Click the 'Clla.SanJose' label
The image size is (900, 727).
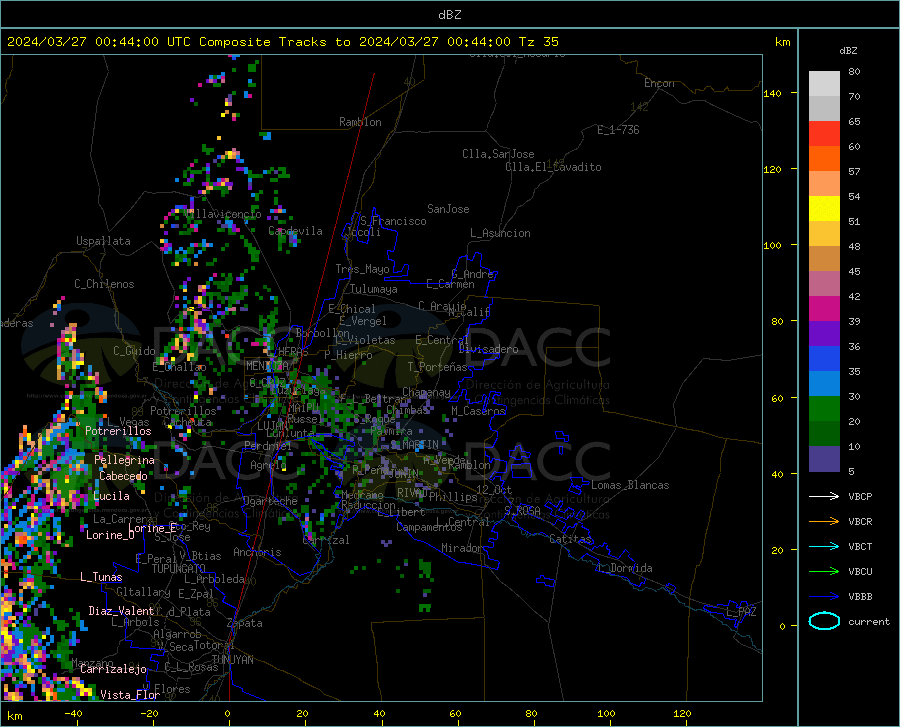tap(498, 154)
